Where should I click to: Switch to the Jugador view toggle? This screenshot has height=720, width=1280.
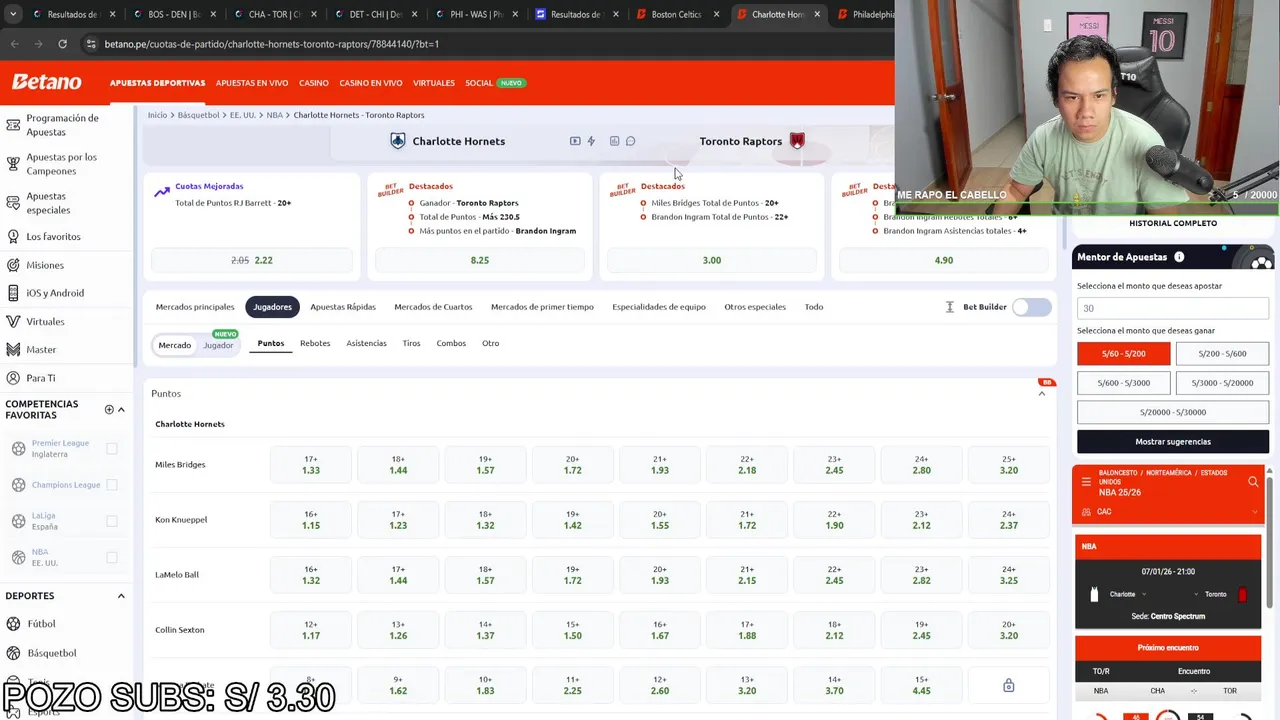click(x=218, y=345)
